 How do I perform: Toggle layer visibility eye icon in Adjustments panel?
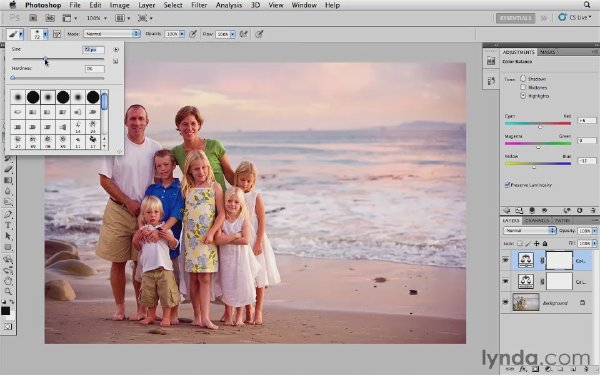544,210
